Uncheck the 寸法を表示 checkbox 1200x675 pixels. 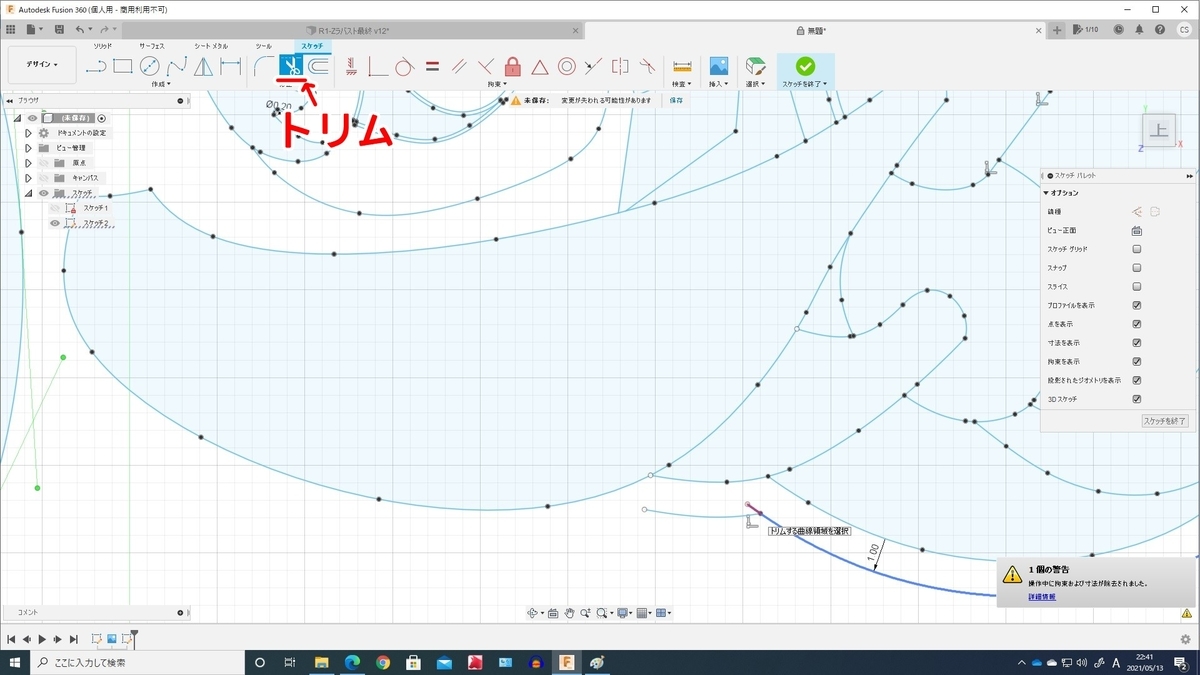click(x=1137, y=343)
